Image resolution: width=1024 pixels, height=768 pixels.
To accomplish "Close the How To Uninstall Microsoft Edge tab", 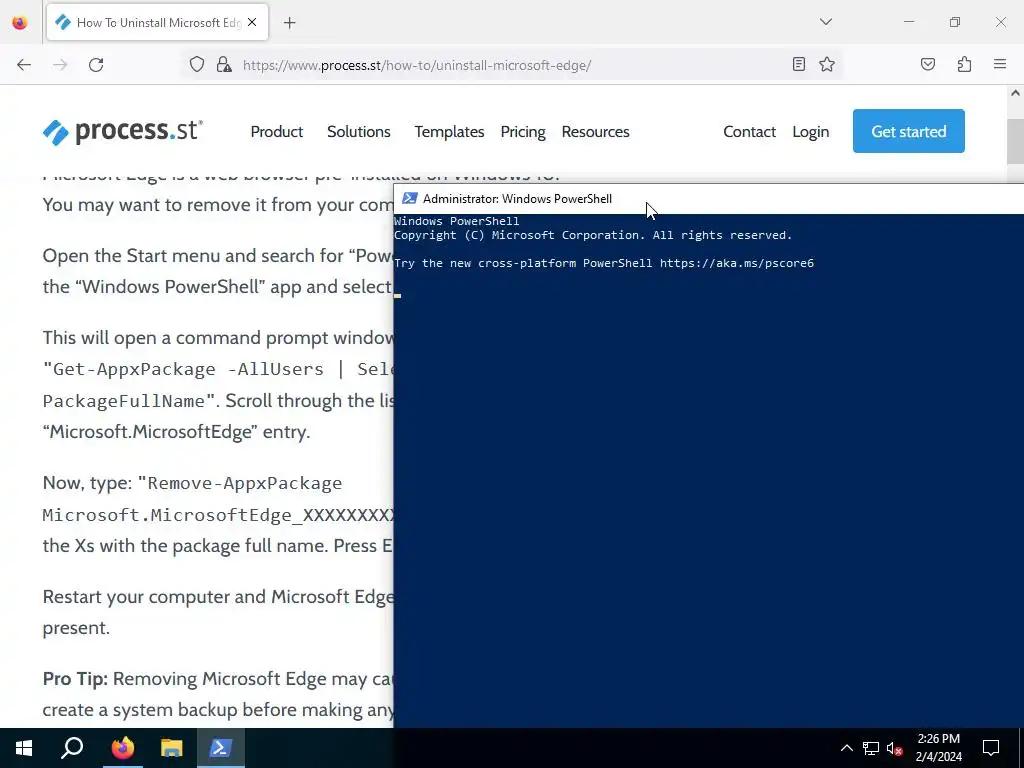I will click(252, 22).
